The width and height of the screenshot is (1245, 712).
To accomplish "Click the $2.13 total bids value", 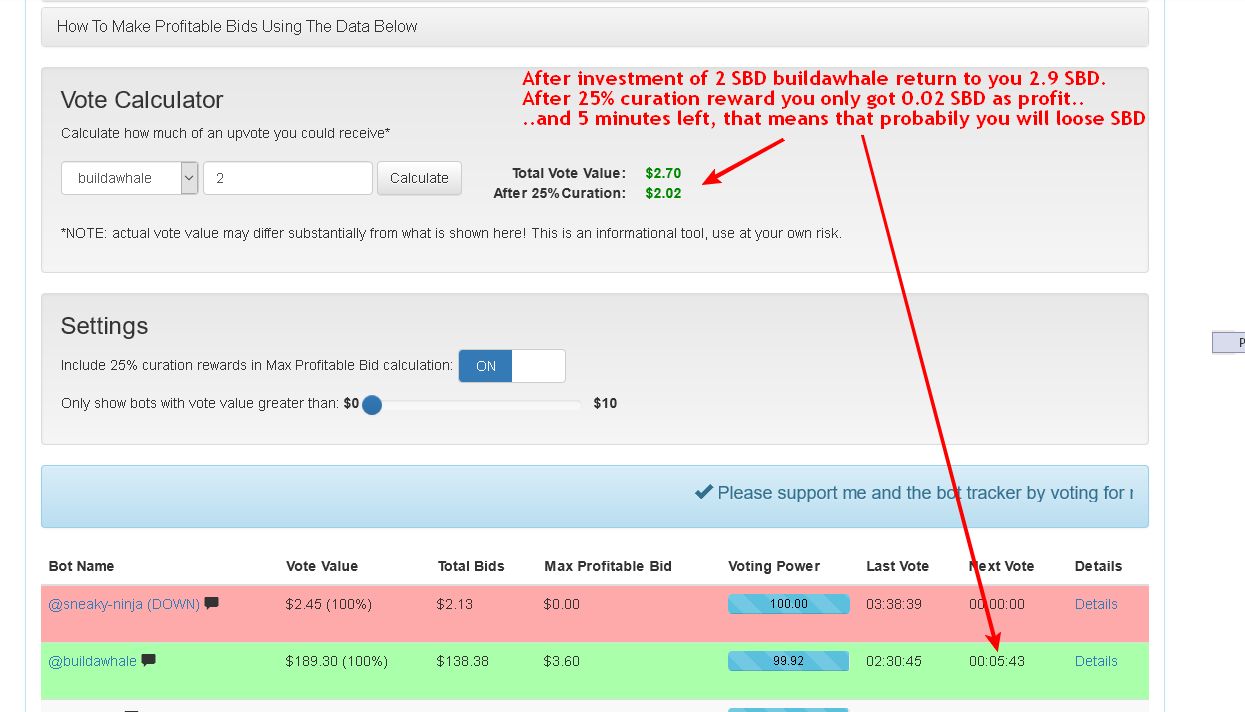I will pos(455,604).
